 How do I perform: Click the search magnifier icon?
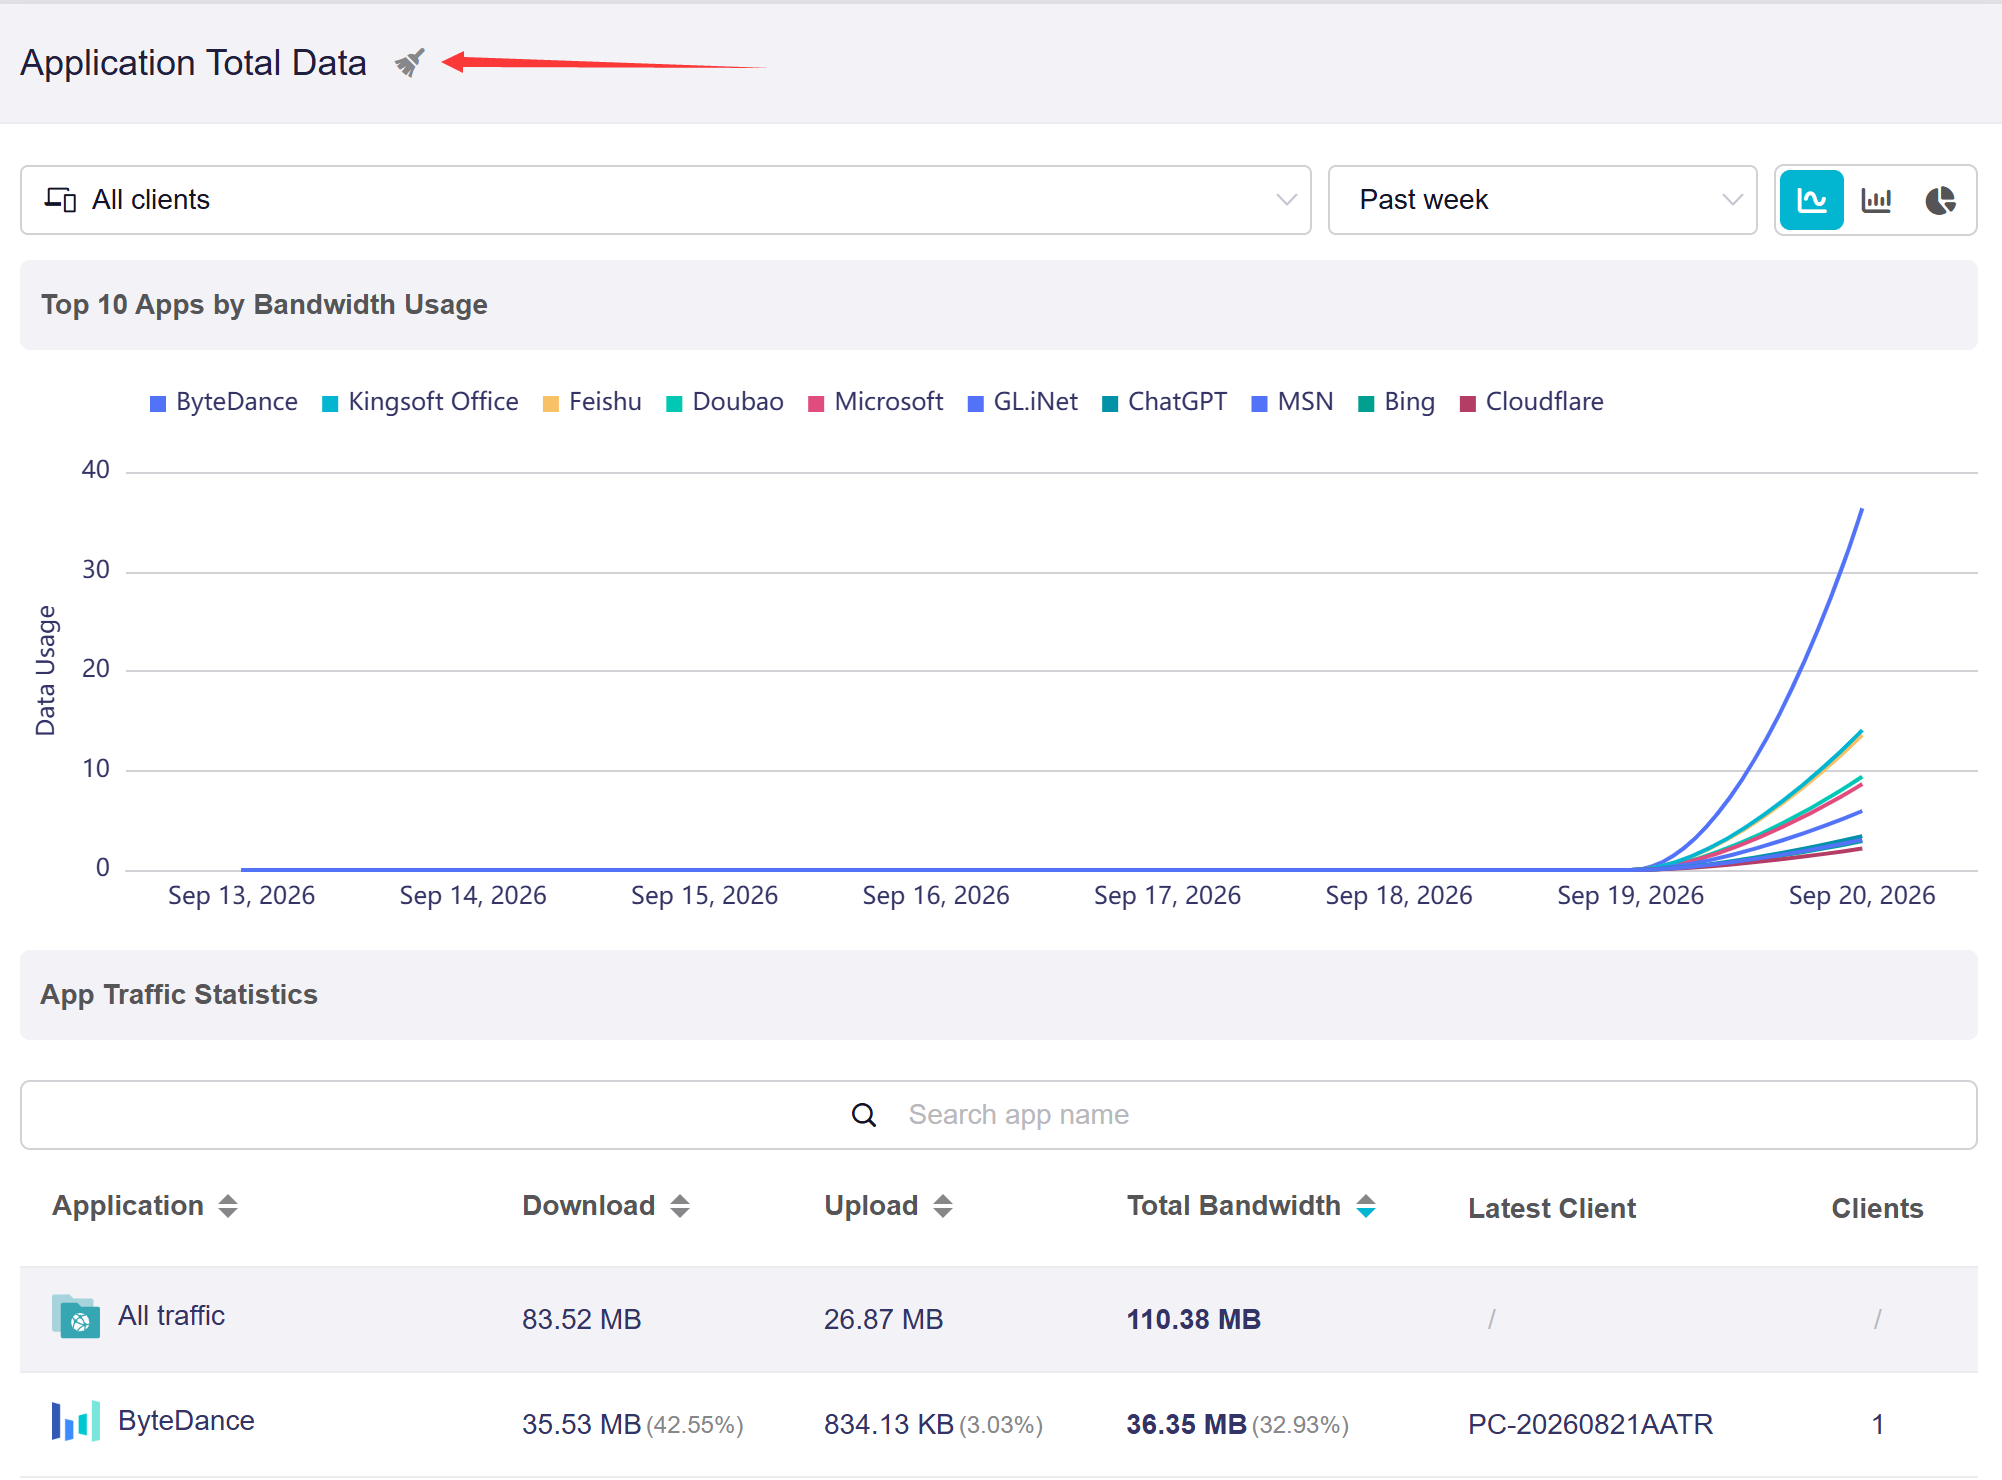tap(864, 1115)
